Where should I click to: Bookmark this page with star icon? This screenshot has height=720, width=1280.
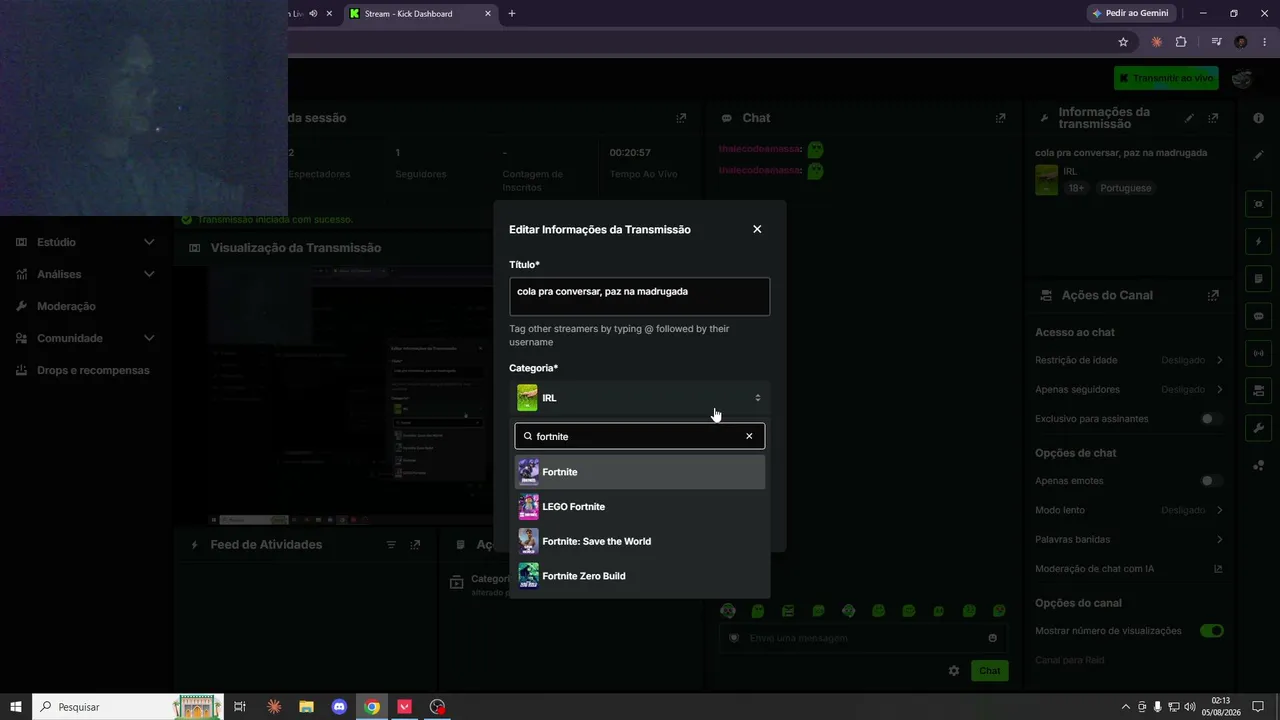[1123, 42]
